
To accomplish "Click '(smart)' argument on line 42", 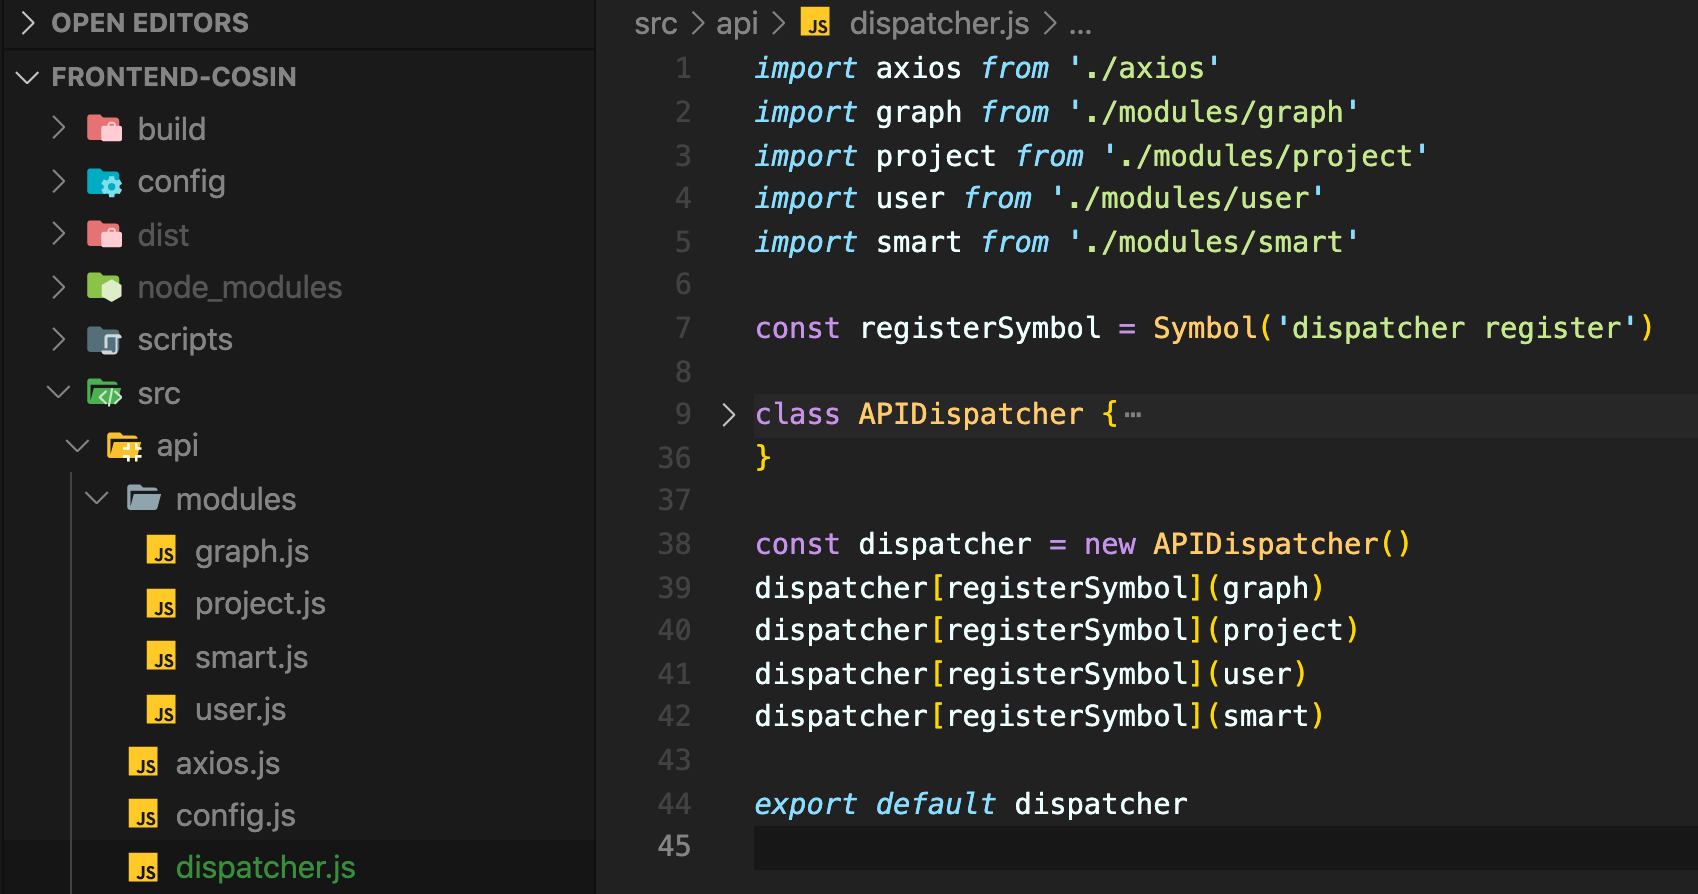I will point(1266,716).
